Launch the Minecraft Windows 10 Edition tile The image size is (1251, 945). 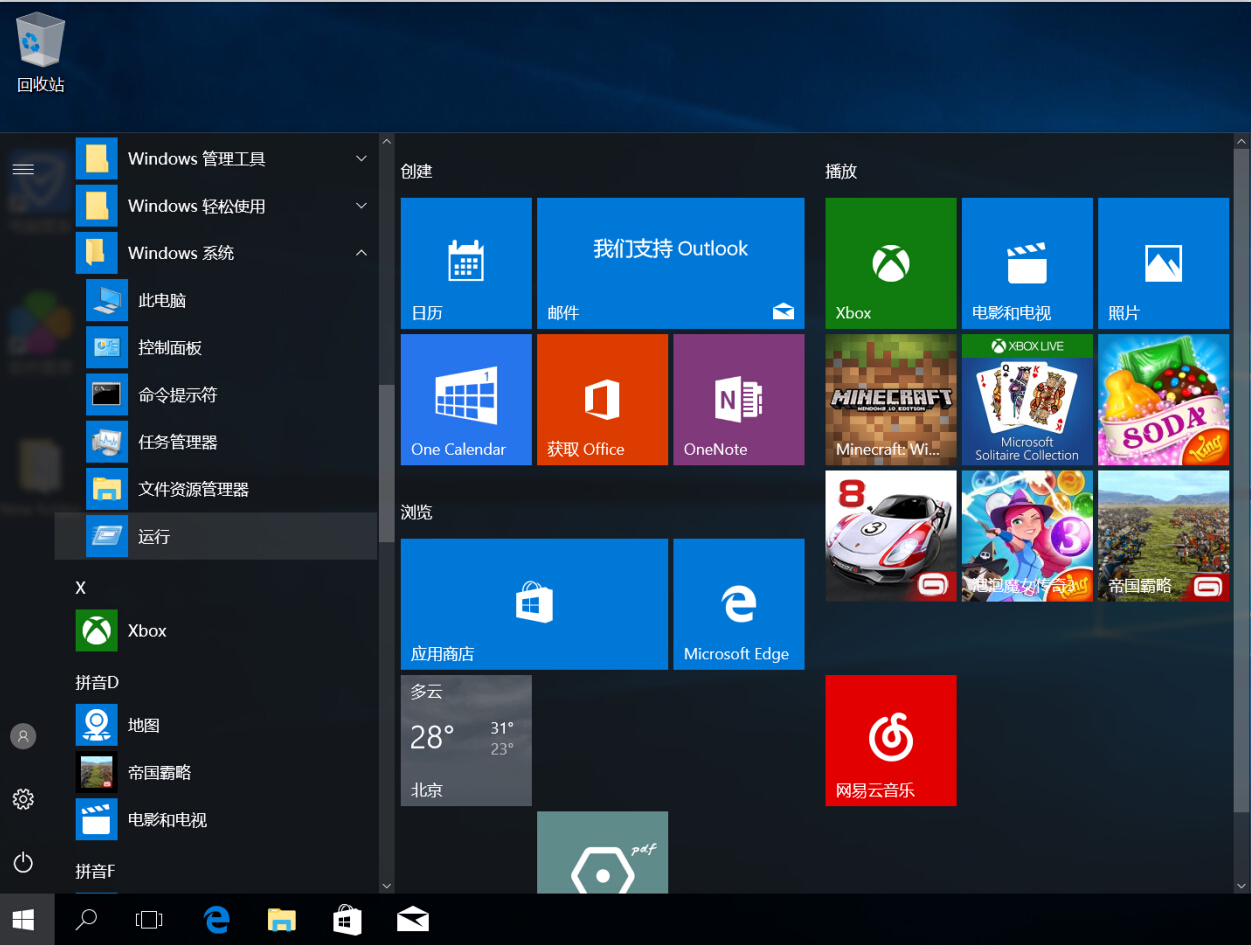(890, 399)
